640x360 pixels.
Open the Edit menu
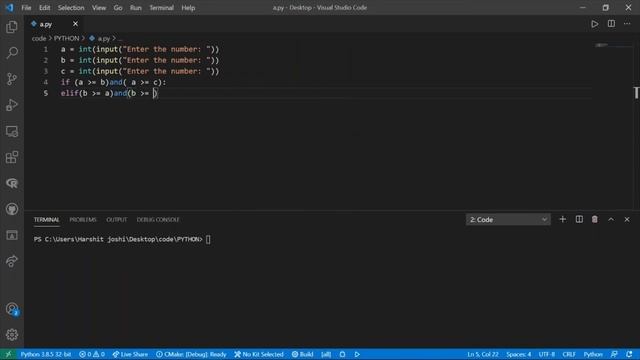(x=44, y=8)
